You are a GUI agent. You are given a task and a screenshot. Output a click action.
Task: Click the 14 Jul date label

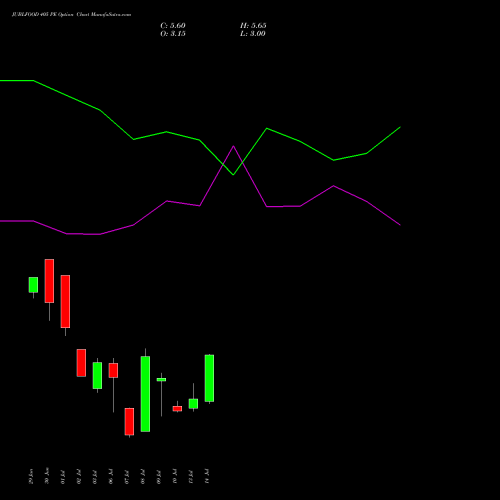tap(207, 477)
